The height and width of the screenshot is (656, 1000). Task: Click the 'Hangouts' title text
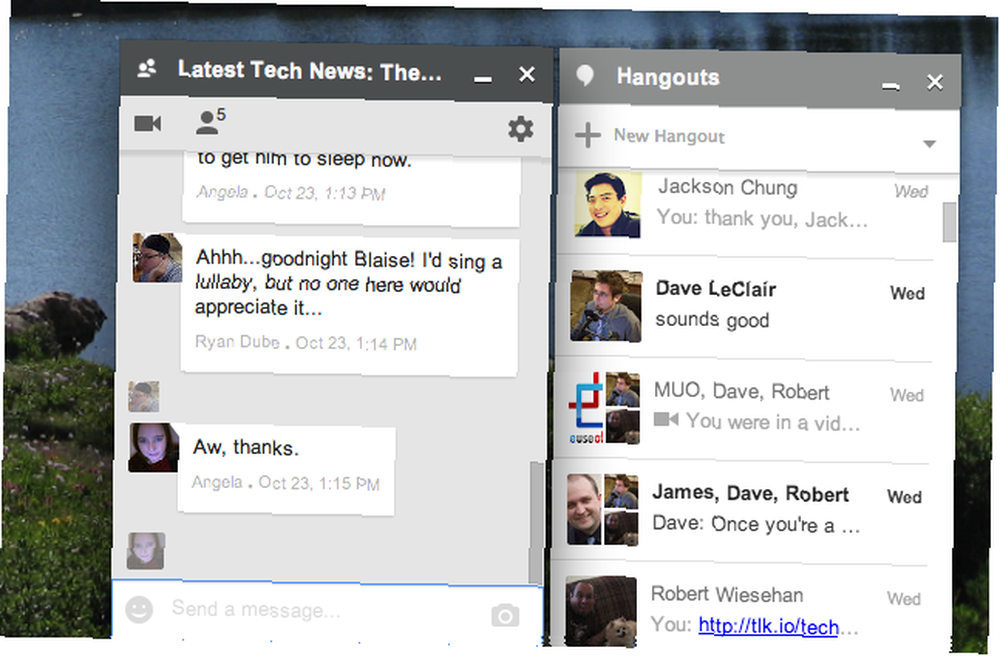668,77
